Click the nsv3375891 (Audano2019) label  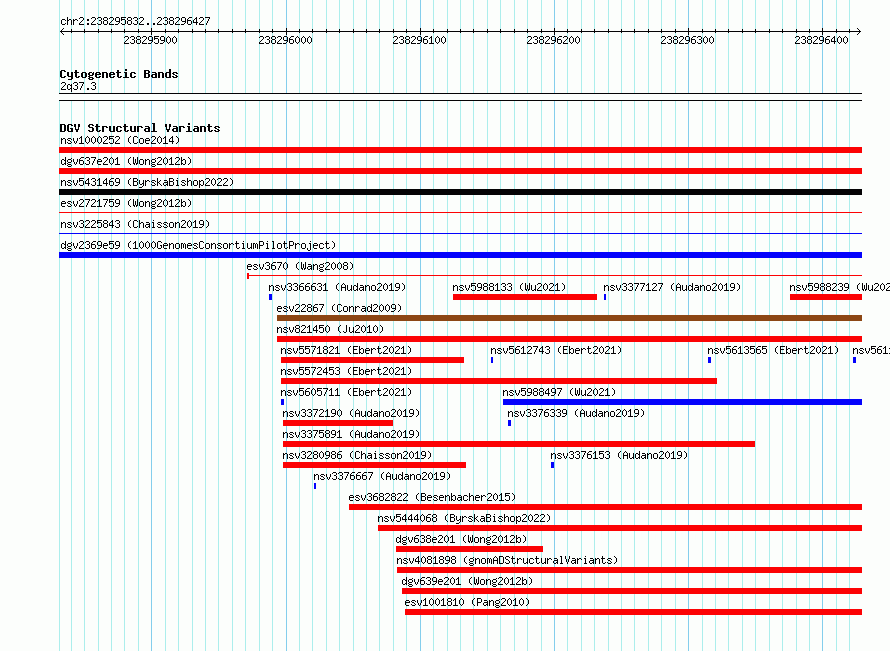[351, 434]
